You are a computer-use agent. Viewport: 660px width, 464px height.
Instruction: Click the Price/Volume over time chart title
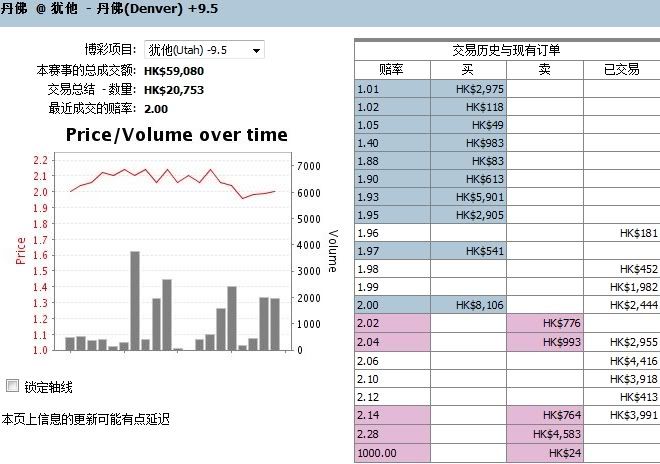click(176, 134)
